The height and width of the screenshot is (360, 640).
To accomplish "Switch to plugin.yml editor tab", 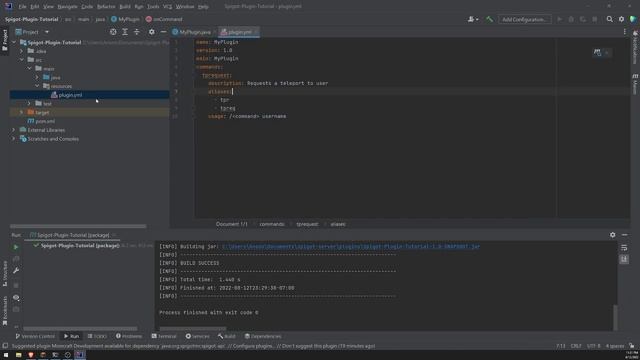I will [x=238, y=32].
